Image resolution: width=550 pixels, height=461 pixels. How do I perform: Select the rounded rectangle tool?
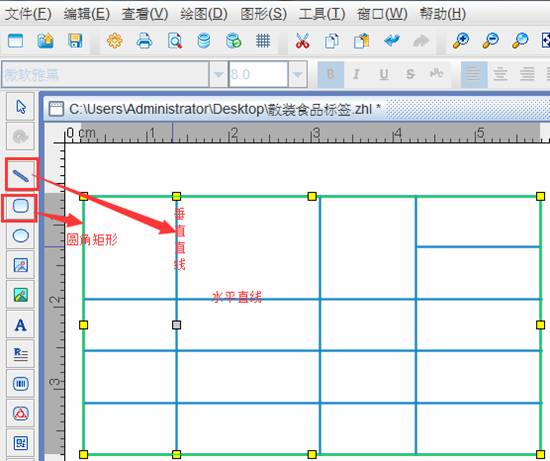20,206
